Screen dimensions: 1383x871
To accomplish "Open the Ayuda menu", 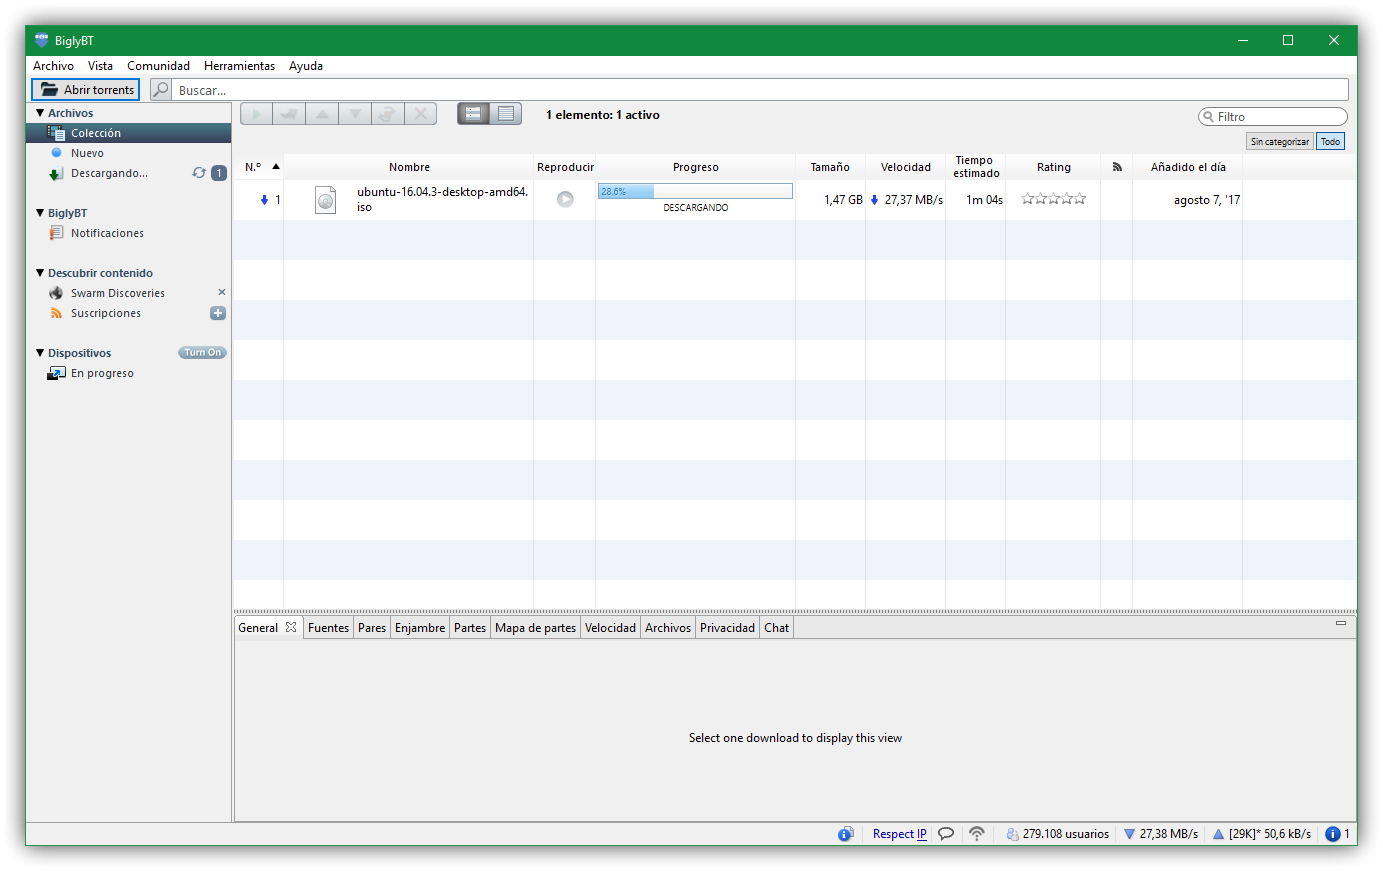I will [x=306, y=66].
